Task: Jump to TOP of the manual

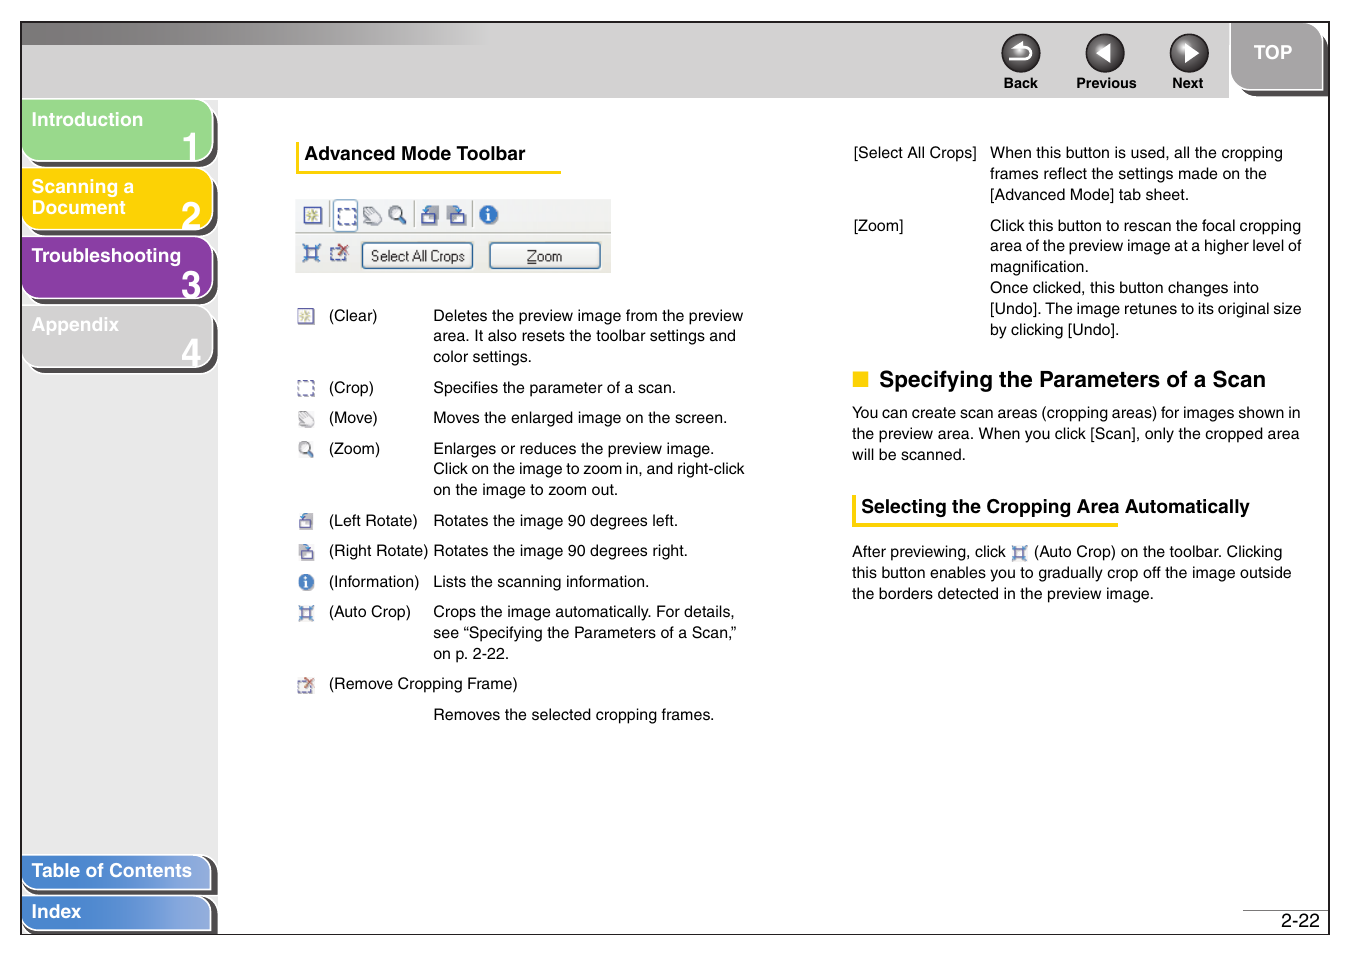Action: point(1276,56)
